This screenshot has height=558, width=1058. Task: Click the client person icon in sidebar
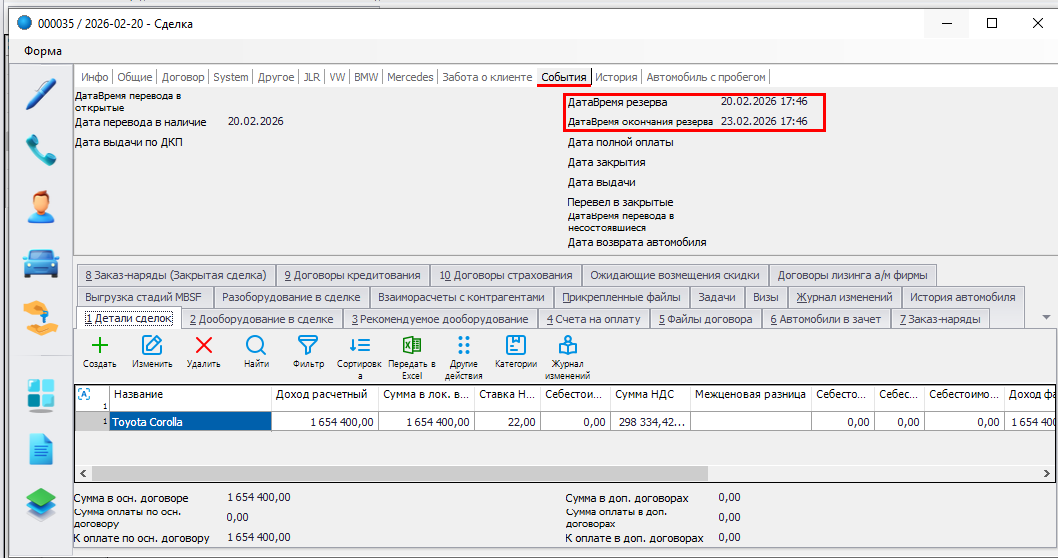(40, 207)
